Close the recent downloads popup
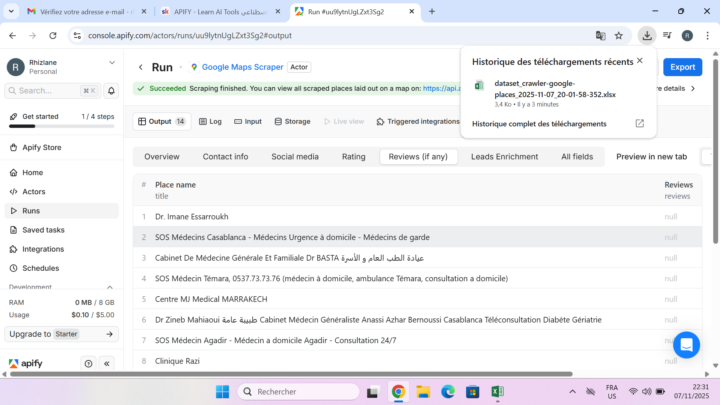720x405 pixels. click(x=640, y=60)
